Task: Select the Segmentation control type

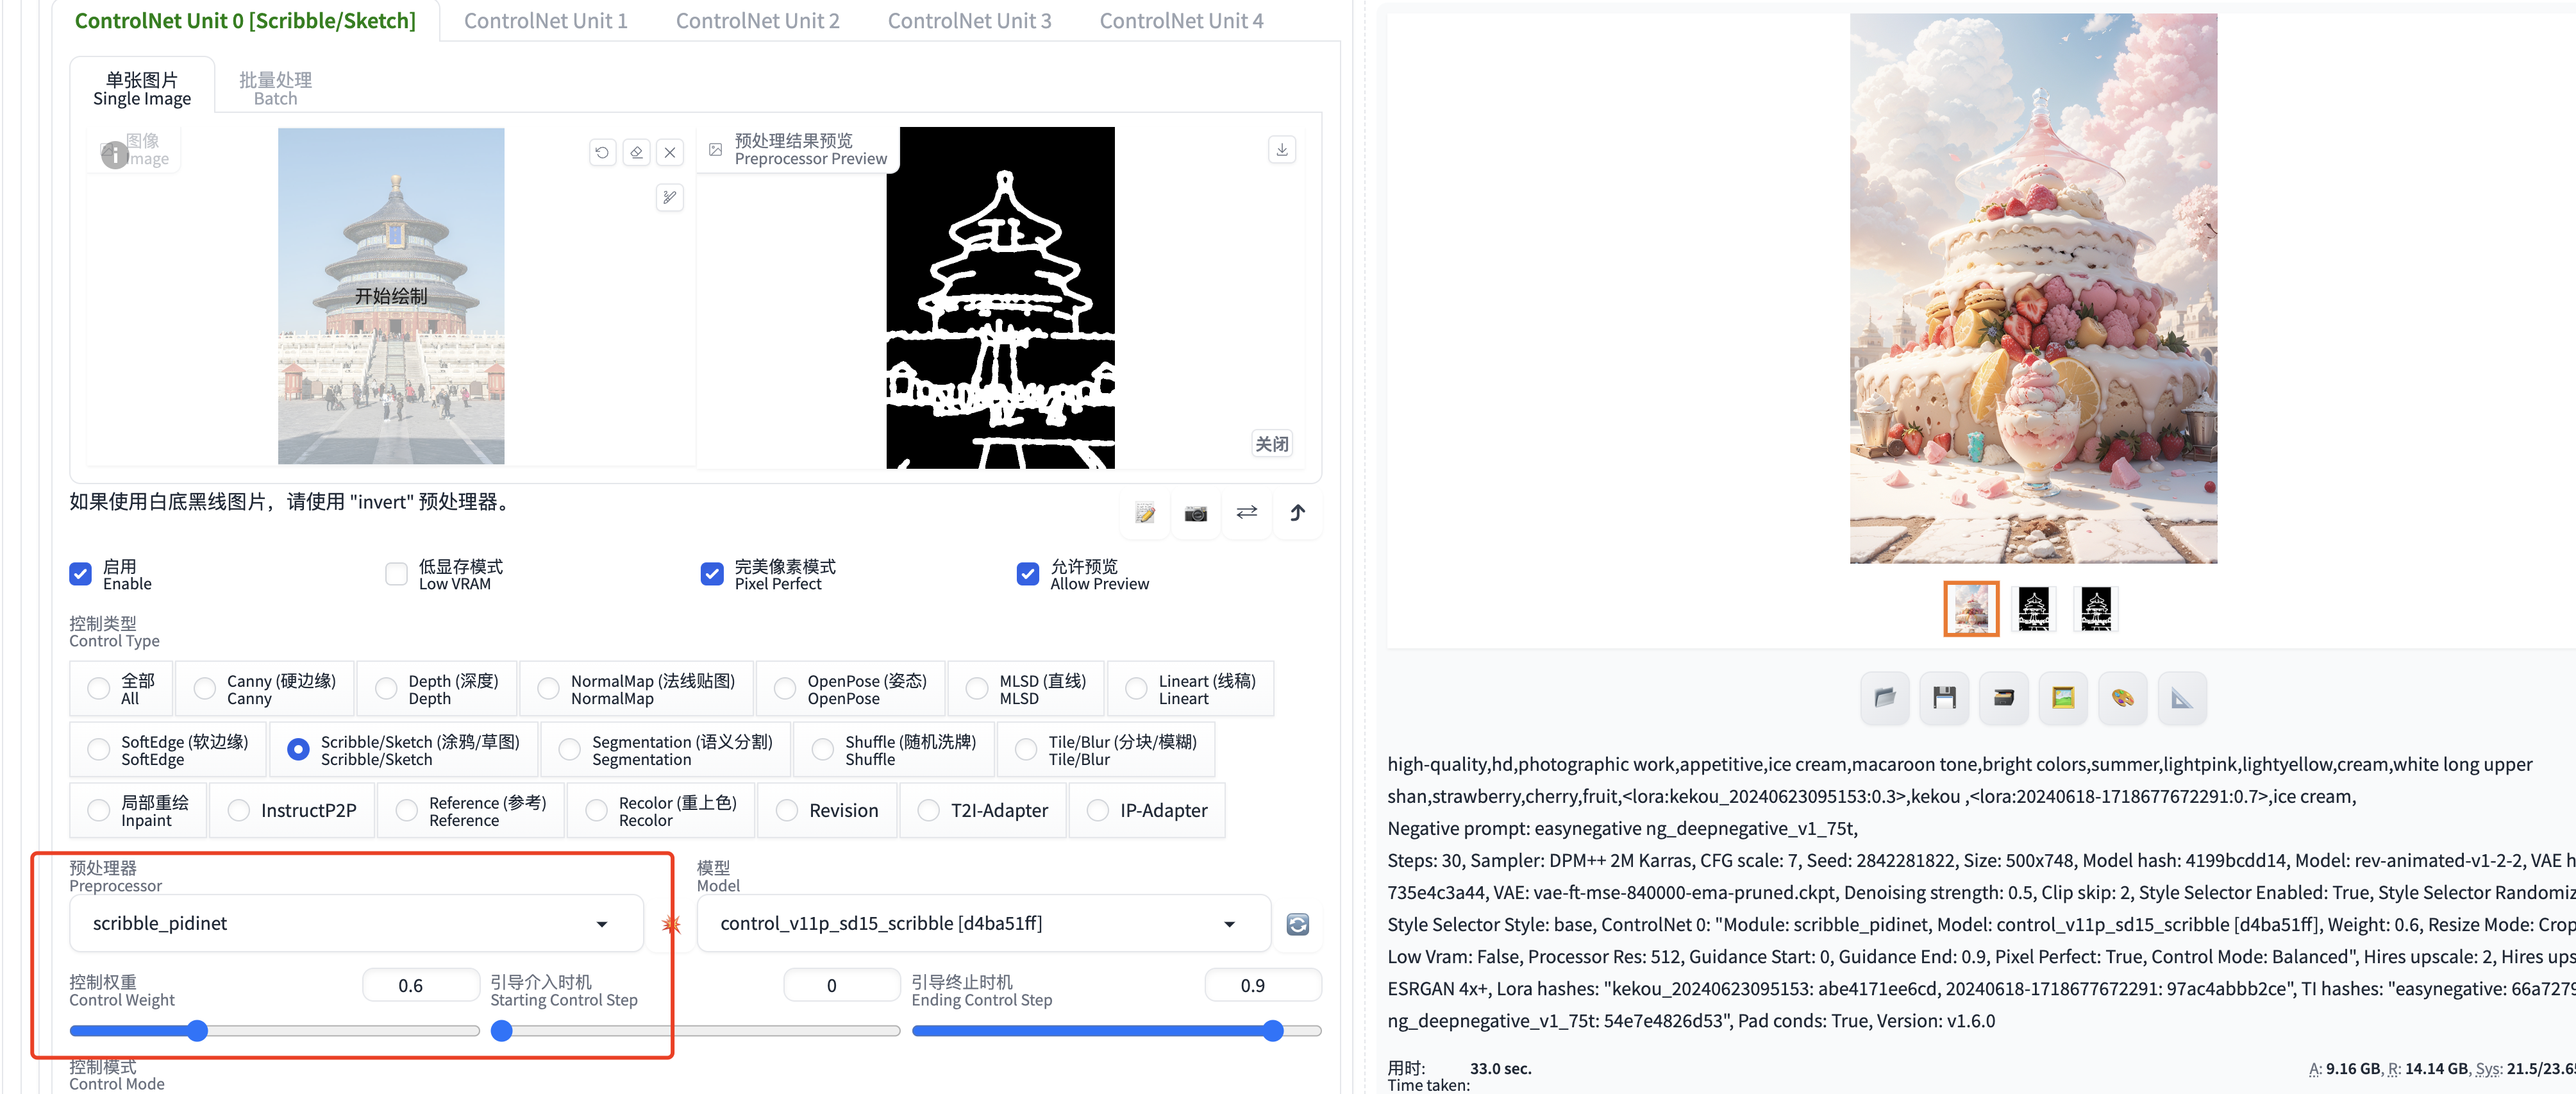Action: (665, 750)
